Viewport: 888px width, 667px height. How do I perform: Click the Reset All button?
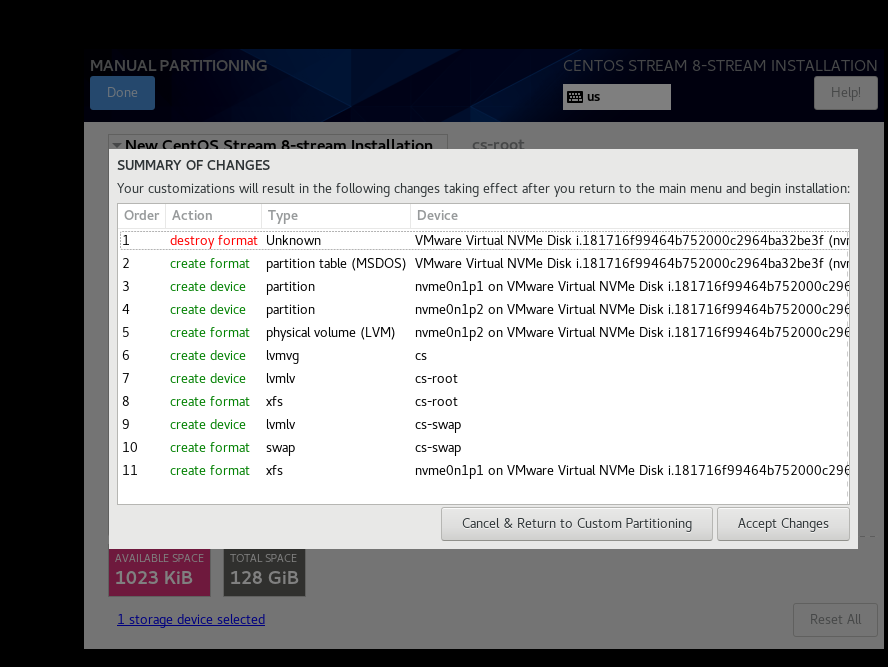point(835,619)
